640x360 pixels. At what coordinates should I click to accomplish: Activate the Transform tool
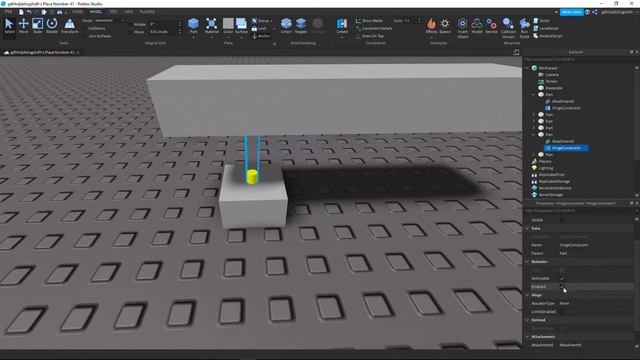[x=70, y=26]
